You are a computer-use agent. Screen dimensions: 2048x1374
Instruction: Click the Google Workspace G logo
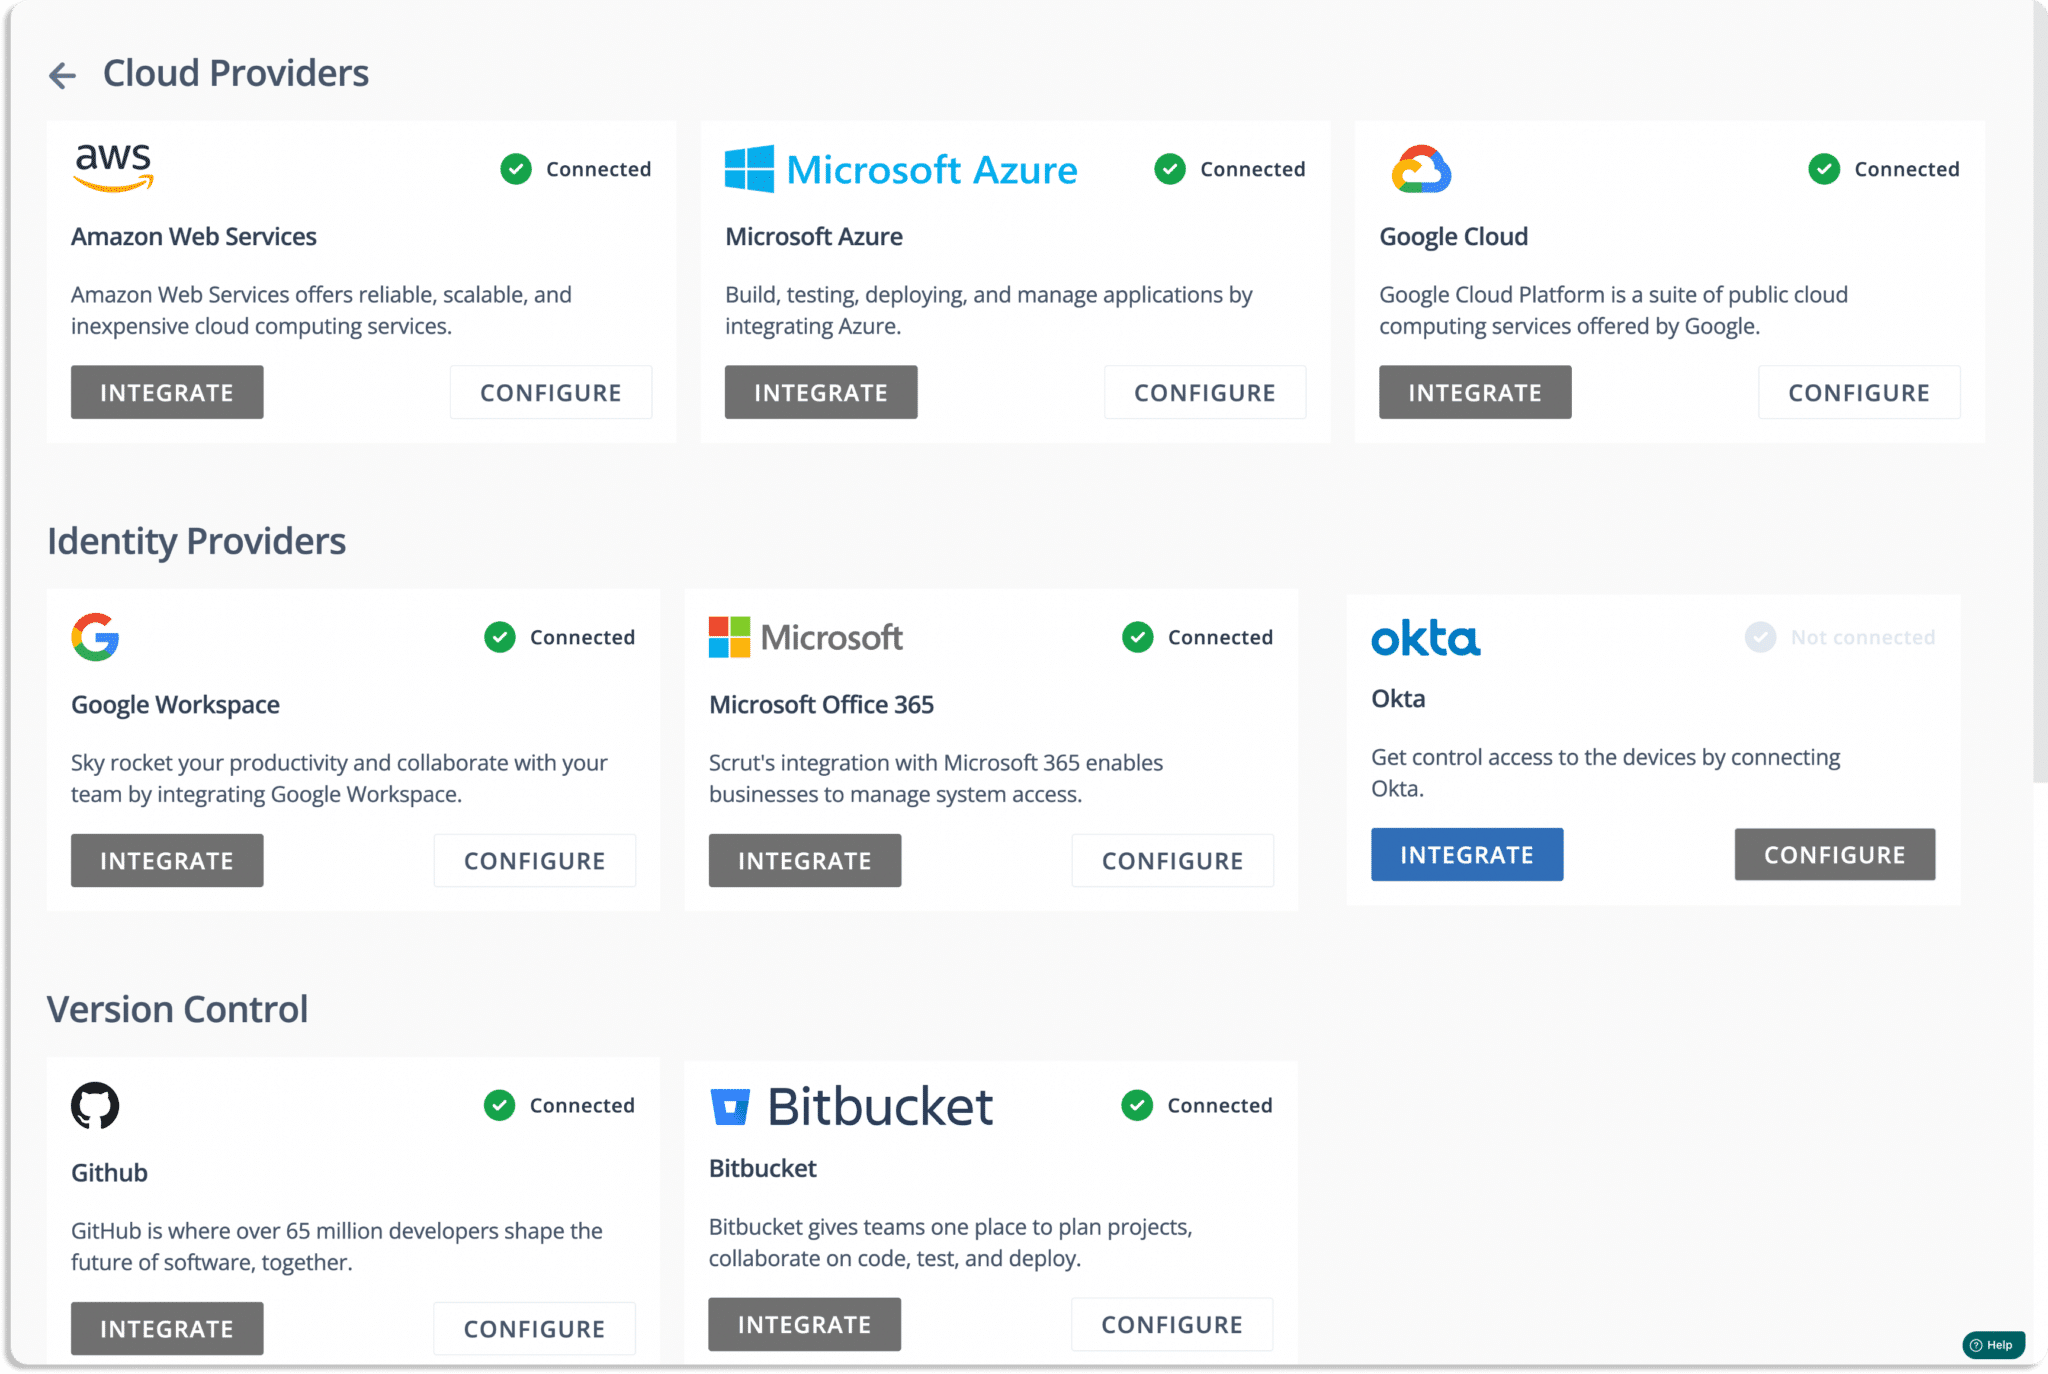coord(95,637)
